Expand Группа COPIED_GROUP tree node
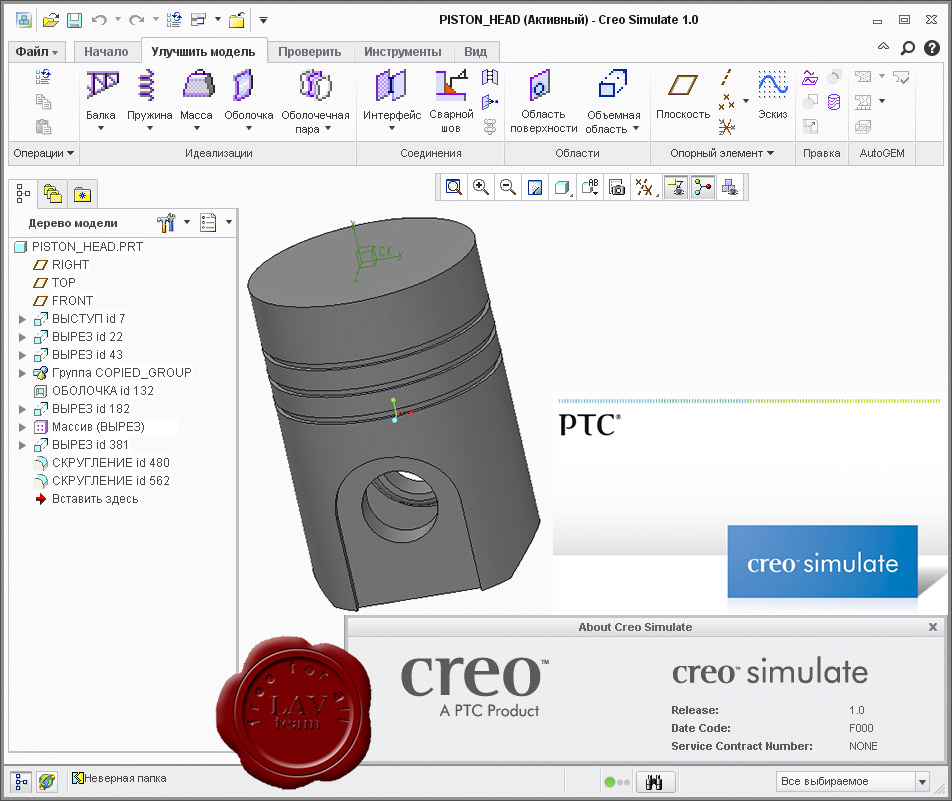Image resolution: width=952 pixels, height=801 pixels. (22, 373)
